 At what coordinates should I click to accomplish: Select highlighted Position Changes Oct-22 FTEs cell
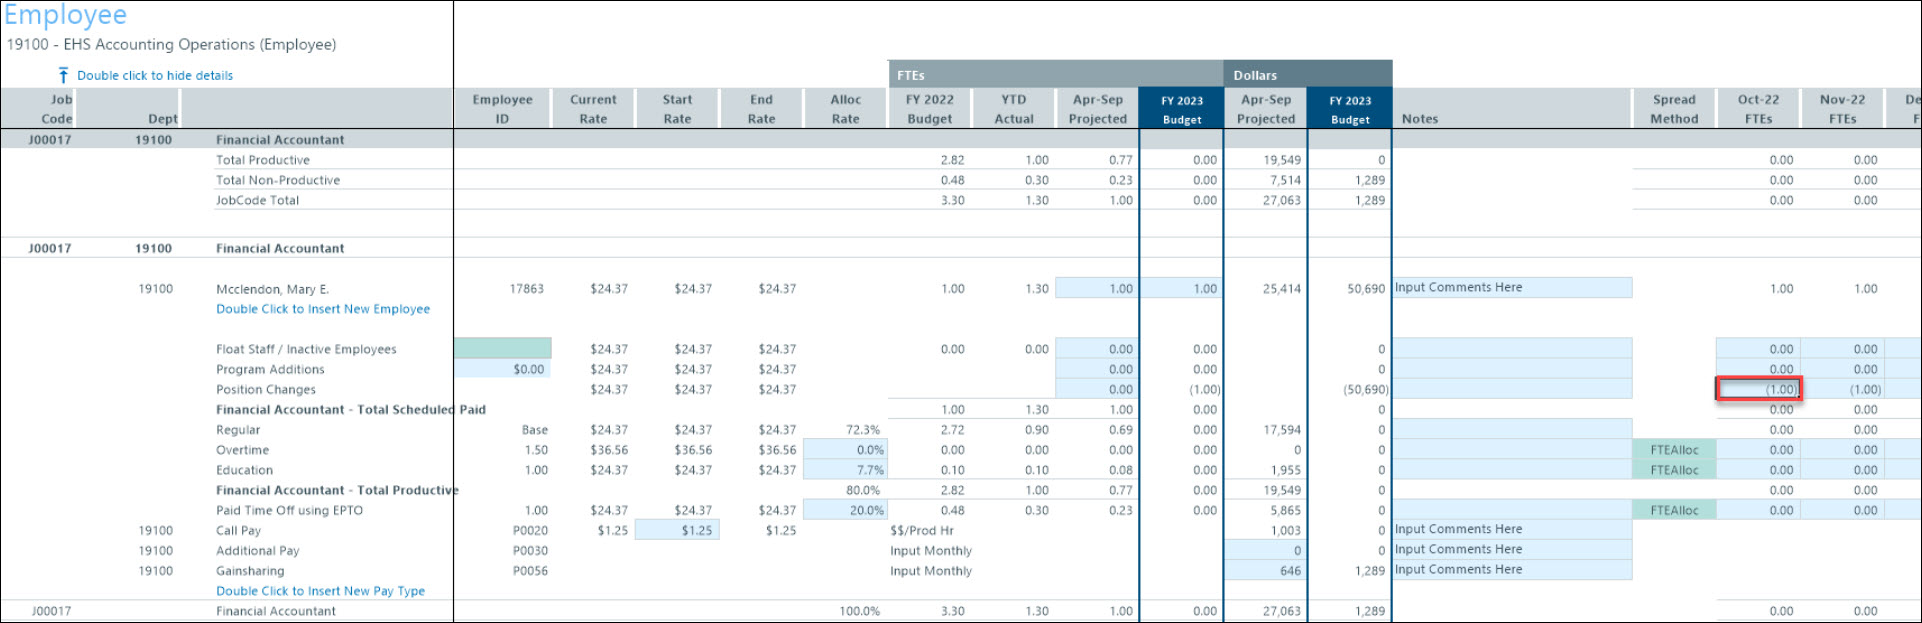click(x=1758, y=389)
